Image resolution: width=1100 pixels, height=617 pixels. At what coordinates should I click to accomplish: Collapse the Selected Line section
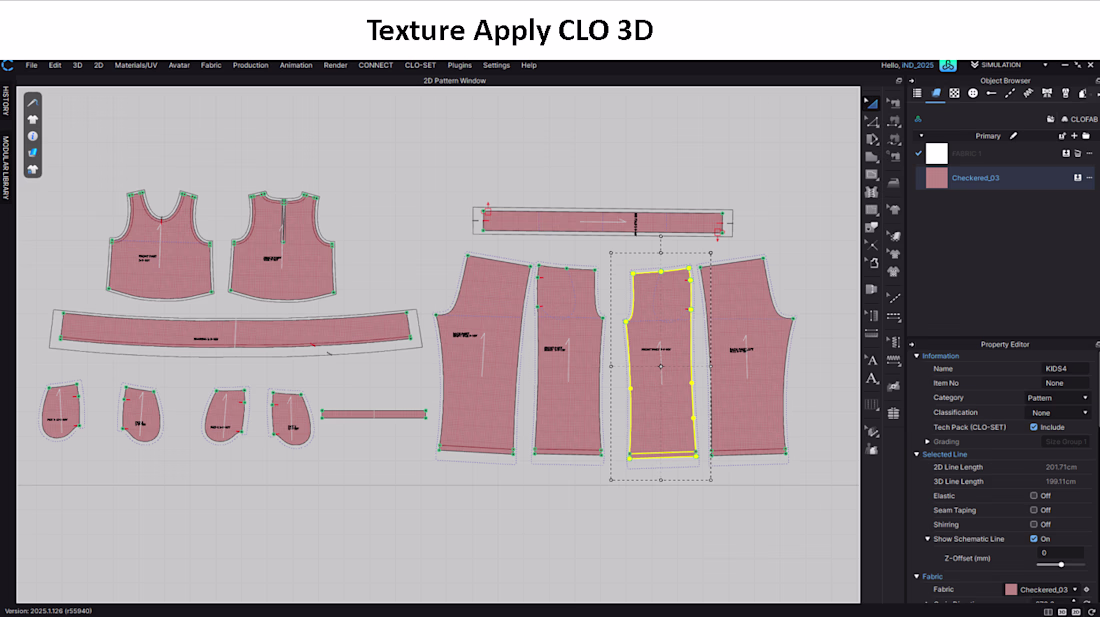point(916,454)
